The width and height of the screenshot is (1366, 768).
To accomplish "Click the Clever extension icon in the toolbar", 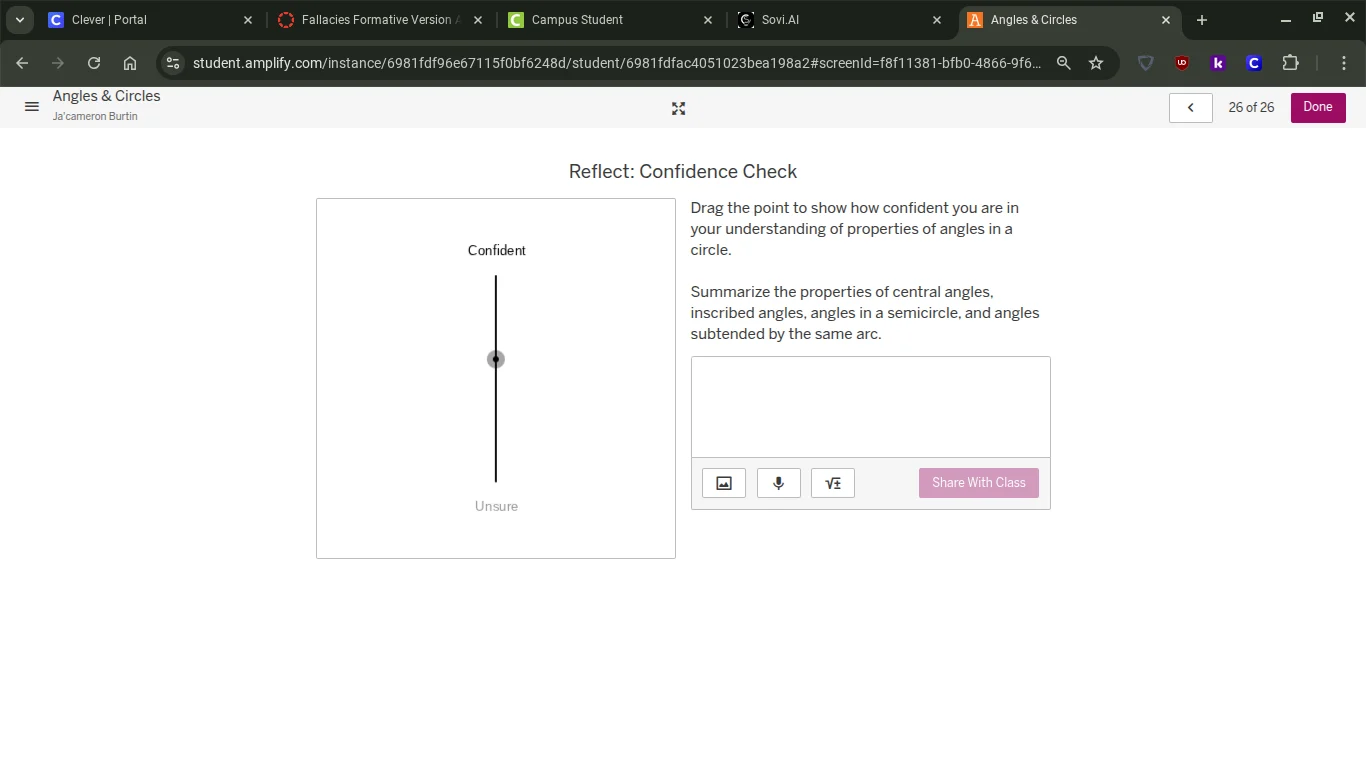I will [1253, 62].
